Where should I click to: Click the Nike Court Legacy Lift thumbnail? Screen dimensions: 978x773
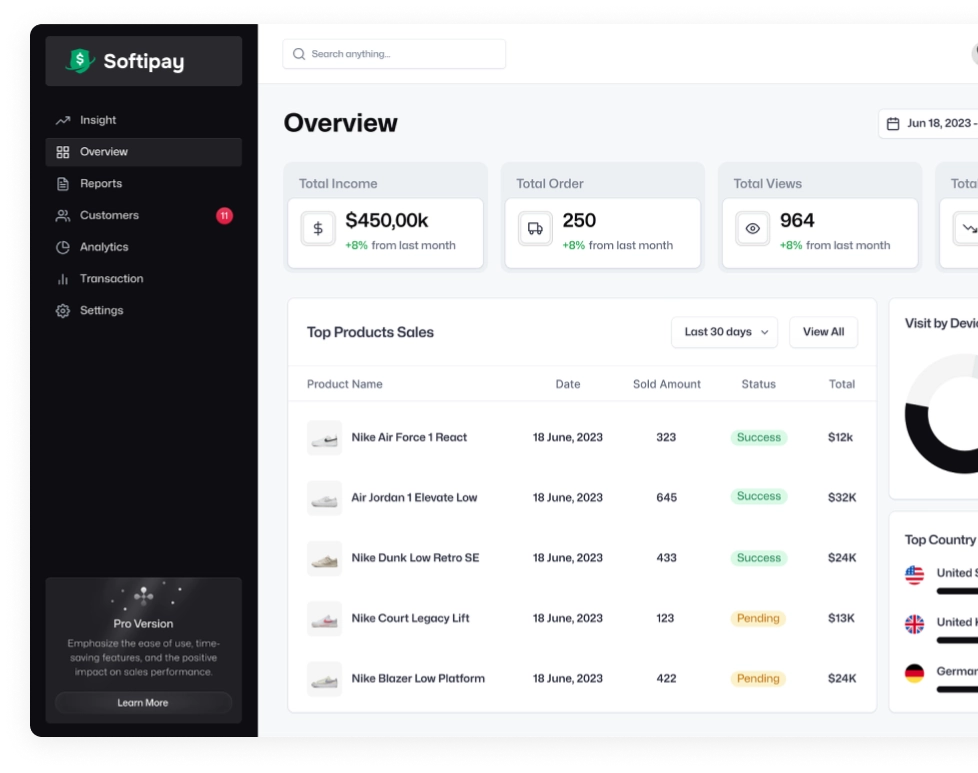pos(324,619)
